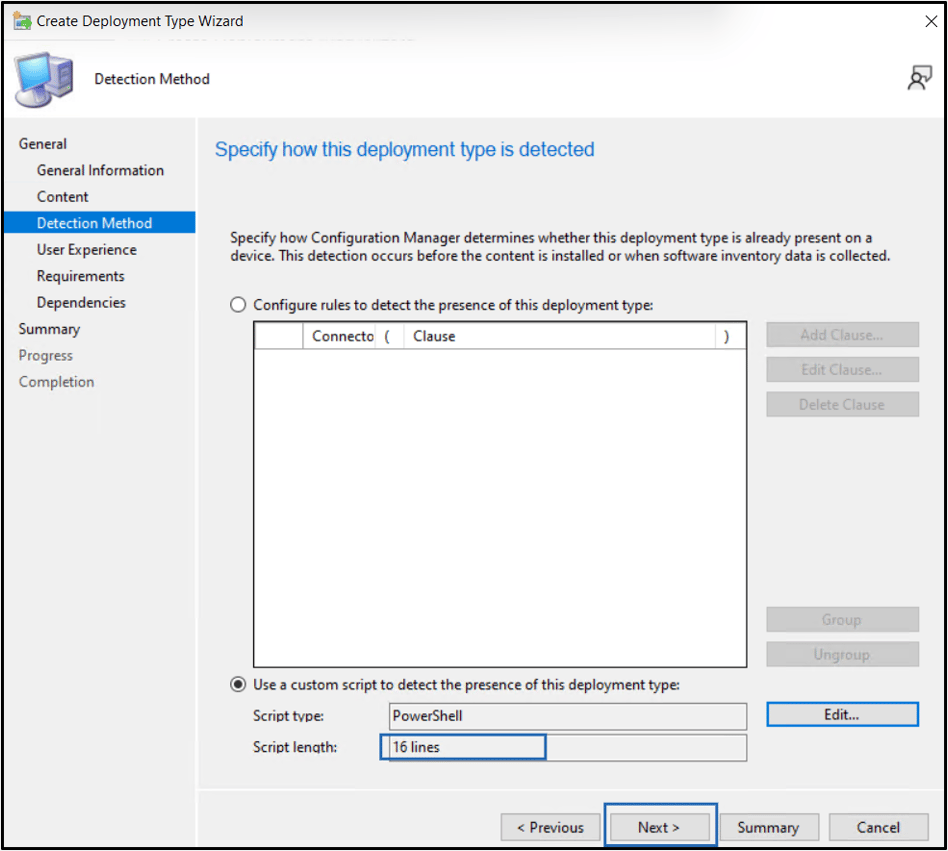Screen dimensions: 948x851
Task: Click the 'Specify how this deployment type is detected' heading
Action: pyautogui.click(x=404, y=149)
